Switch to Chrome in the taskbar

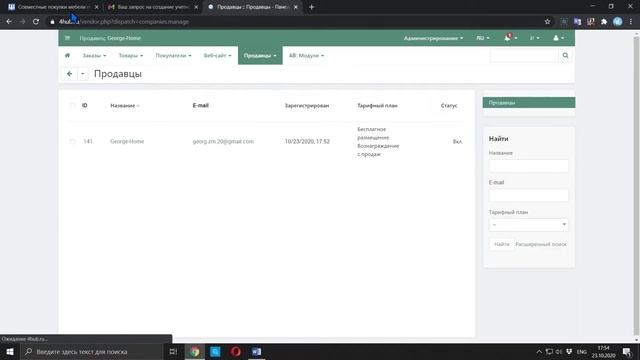195,351
